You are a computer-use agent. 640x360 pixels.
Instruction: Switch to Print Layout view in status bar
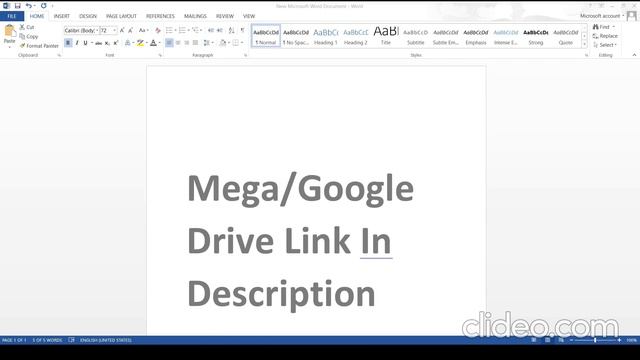547,340
